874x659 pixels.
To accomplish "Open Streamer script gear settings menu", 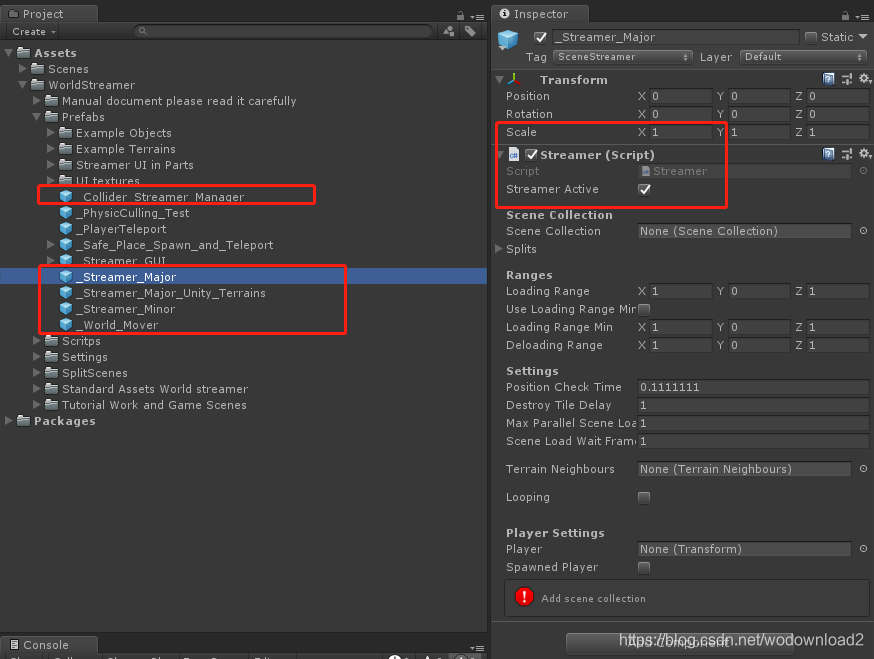I will 865,154.
